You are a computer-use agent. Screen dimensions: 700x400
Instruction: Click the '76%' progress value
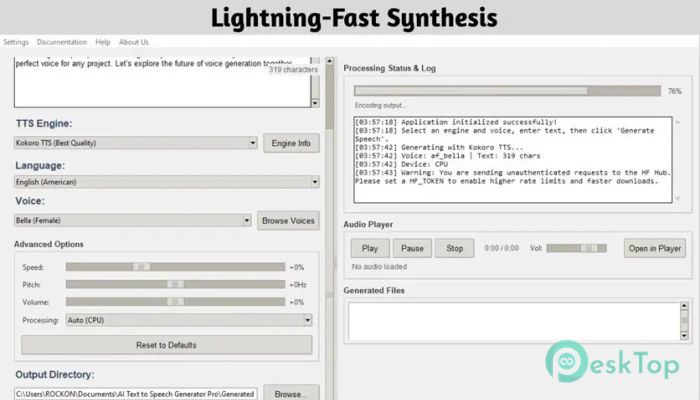[675, 91]
